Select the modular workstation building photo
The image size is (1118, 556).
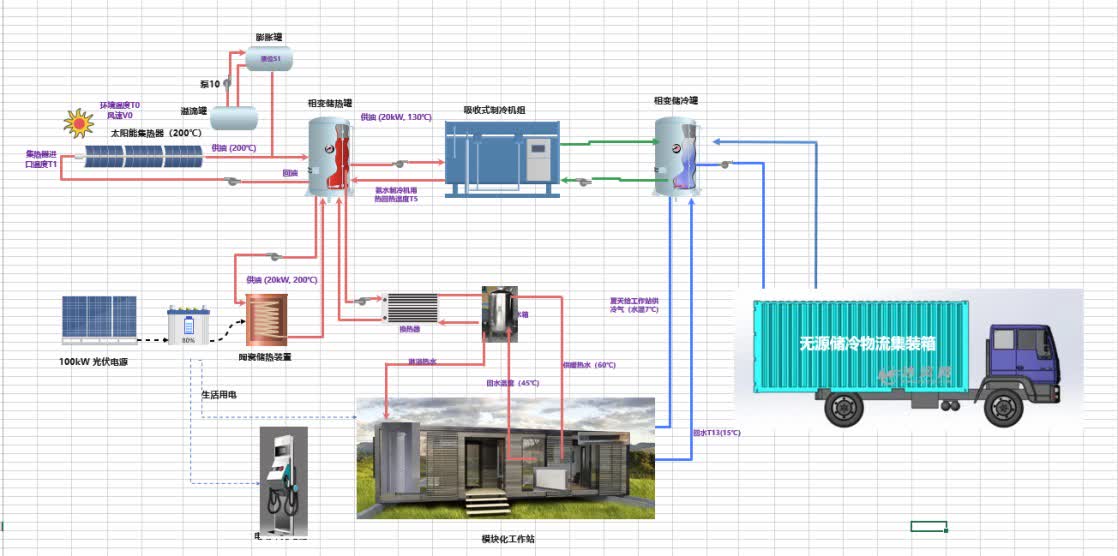click(x=506, y=458)
